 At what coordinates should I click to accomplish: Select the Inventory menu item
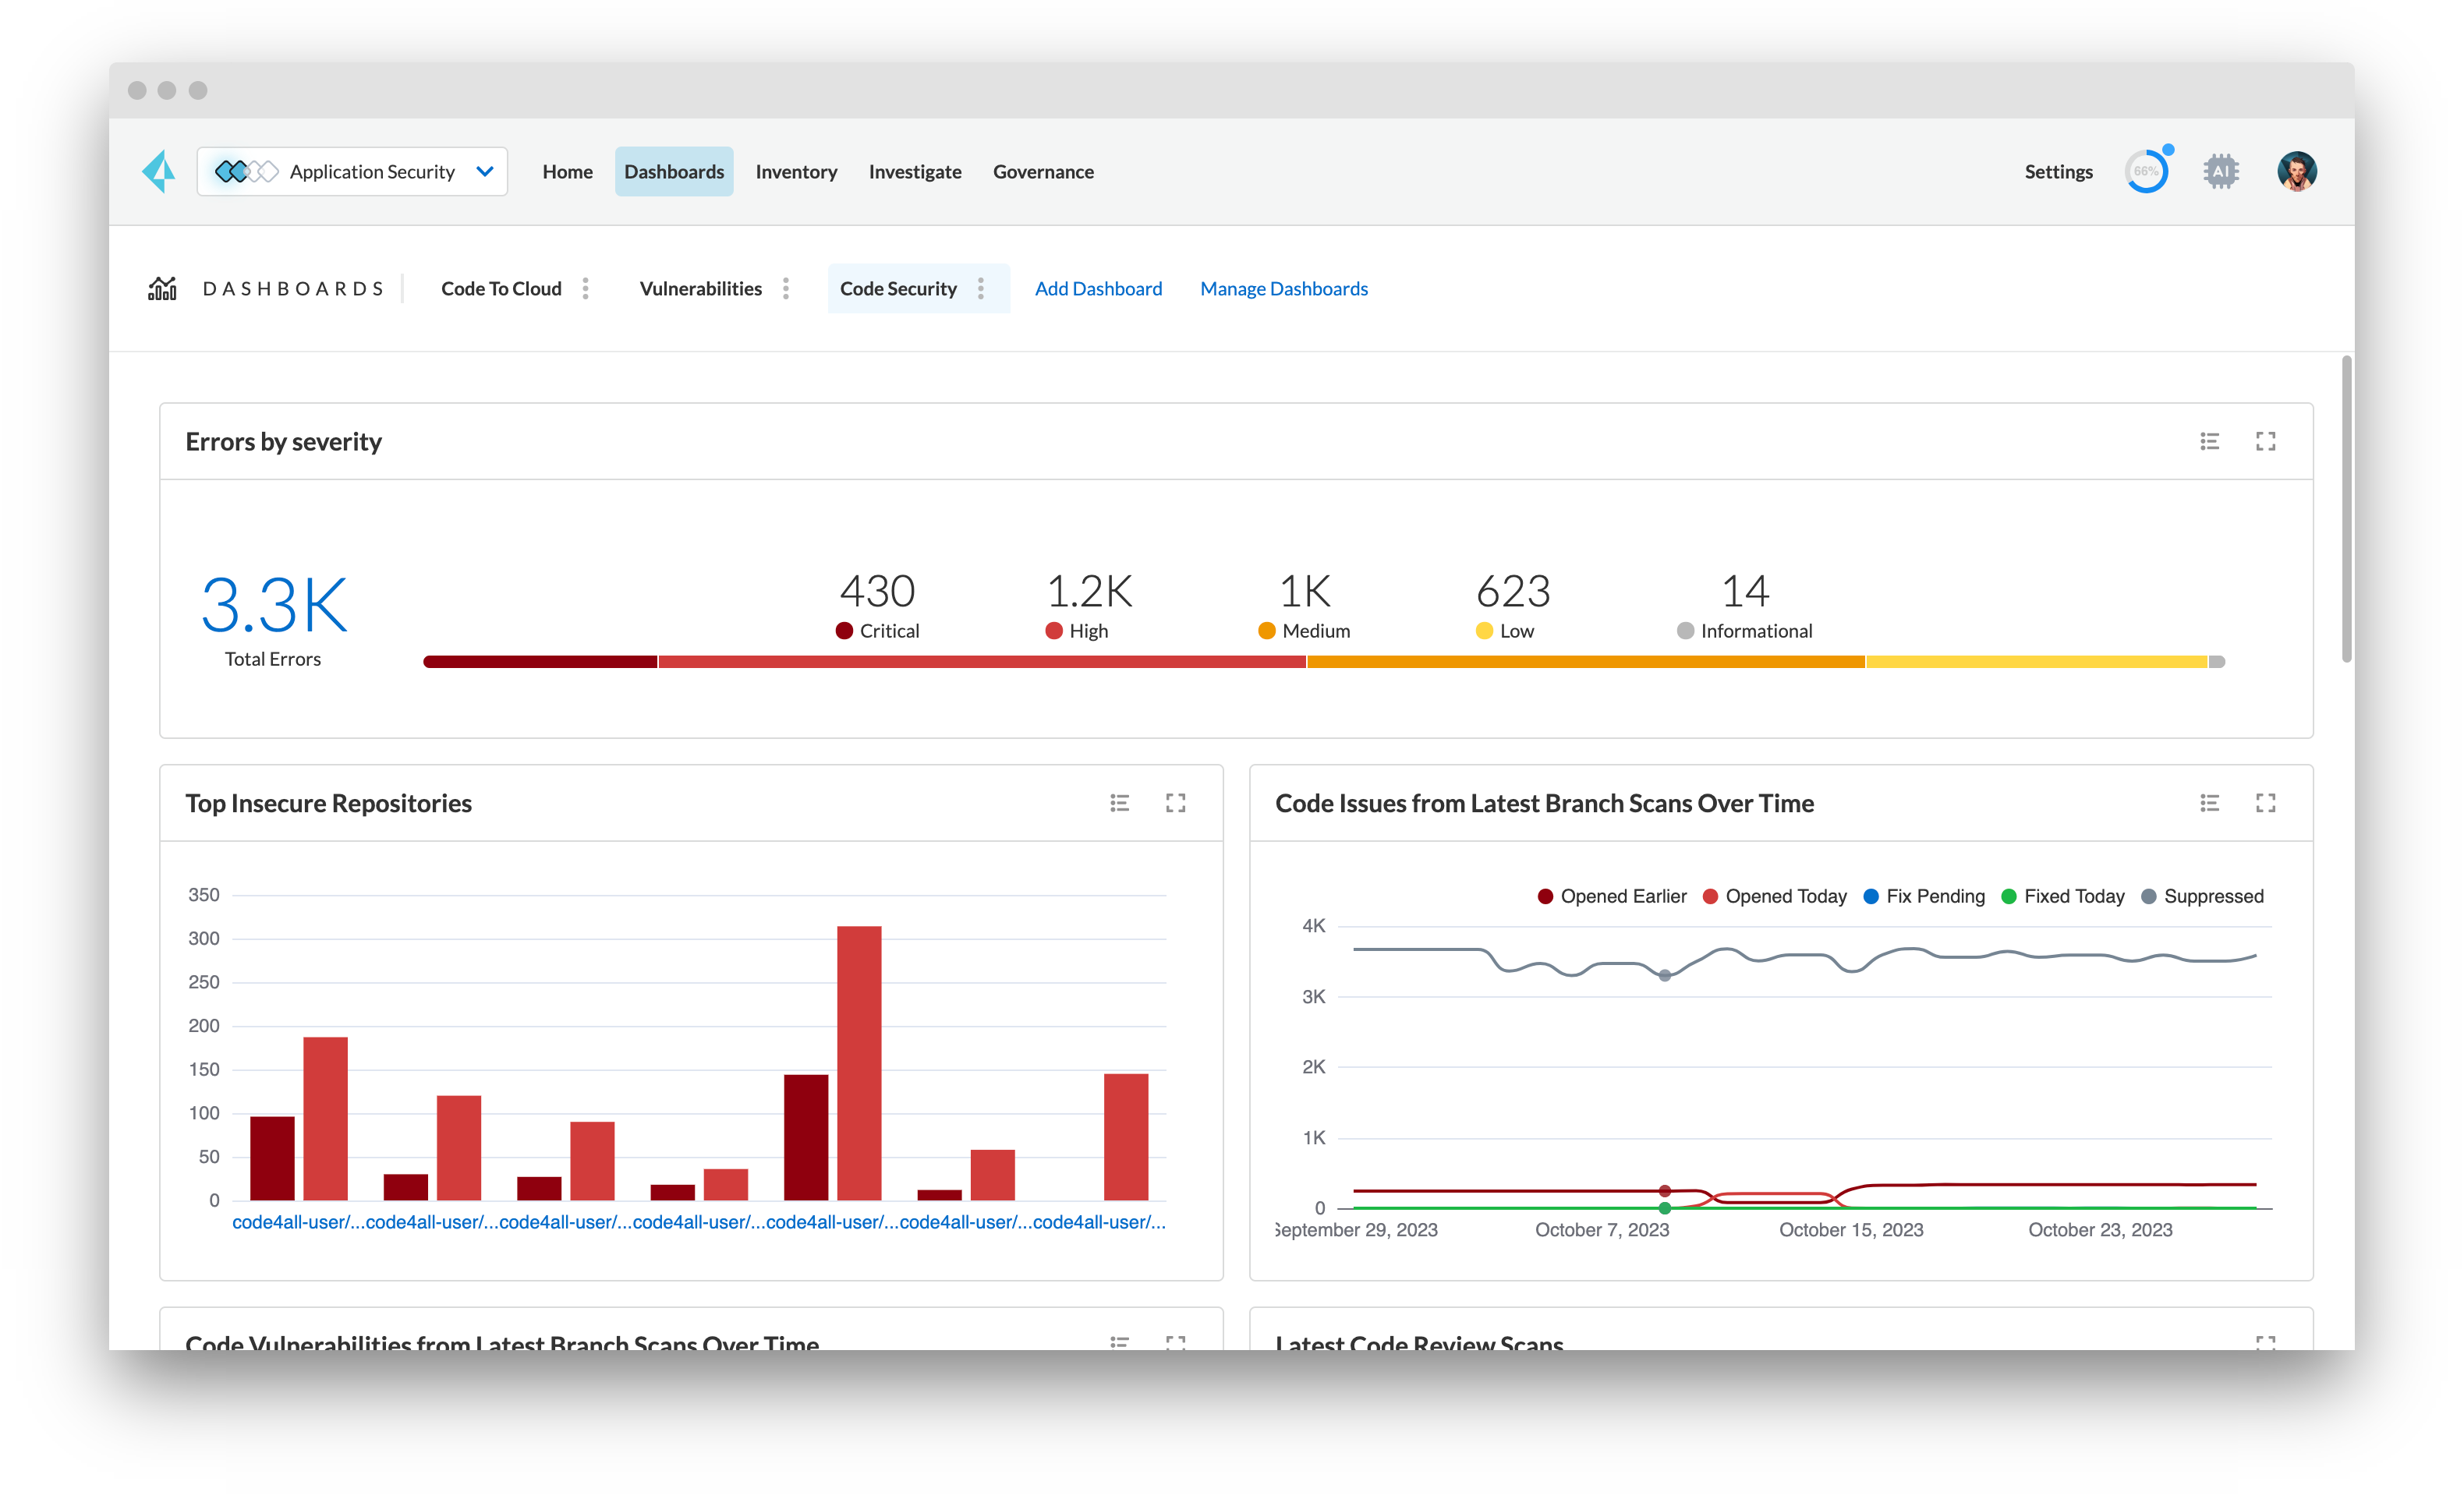[x=795, y=171]
